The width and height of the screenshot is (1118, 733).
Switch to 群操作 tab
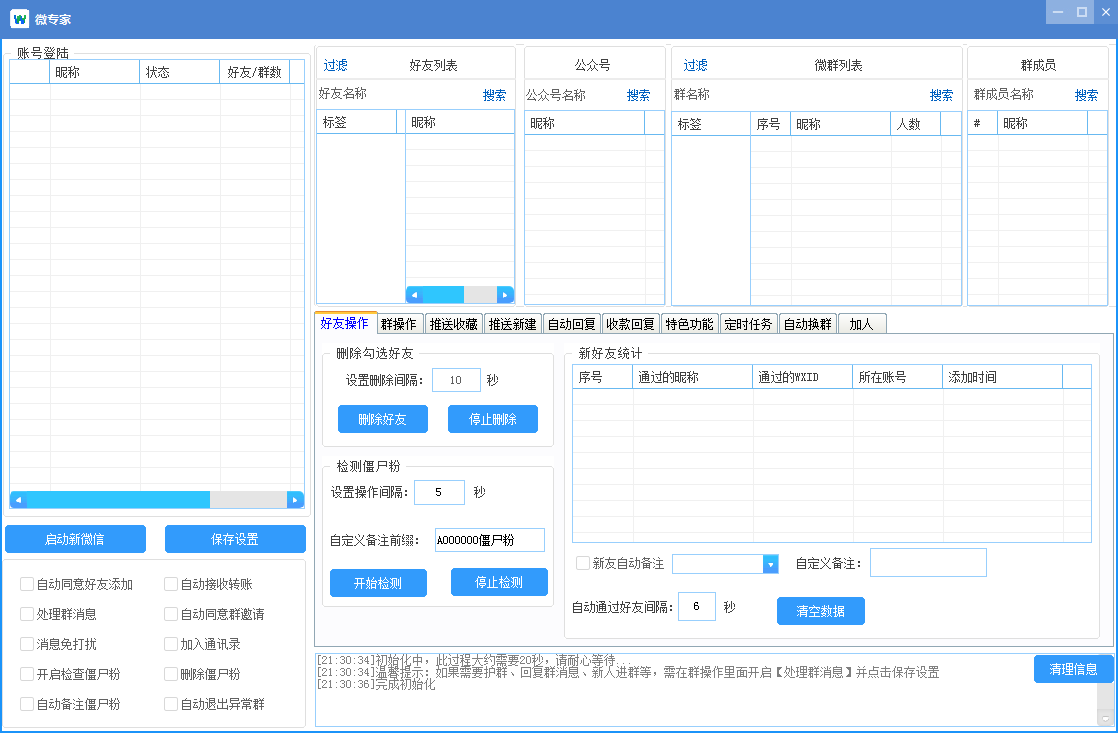point(399,324)
